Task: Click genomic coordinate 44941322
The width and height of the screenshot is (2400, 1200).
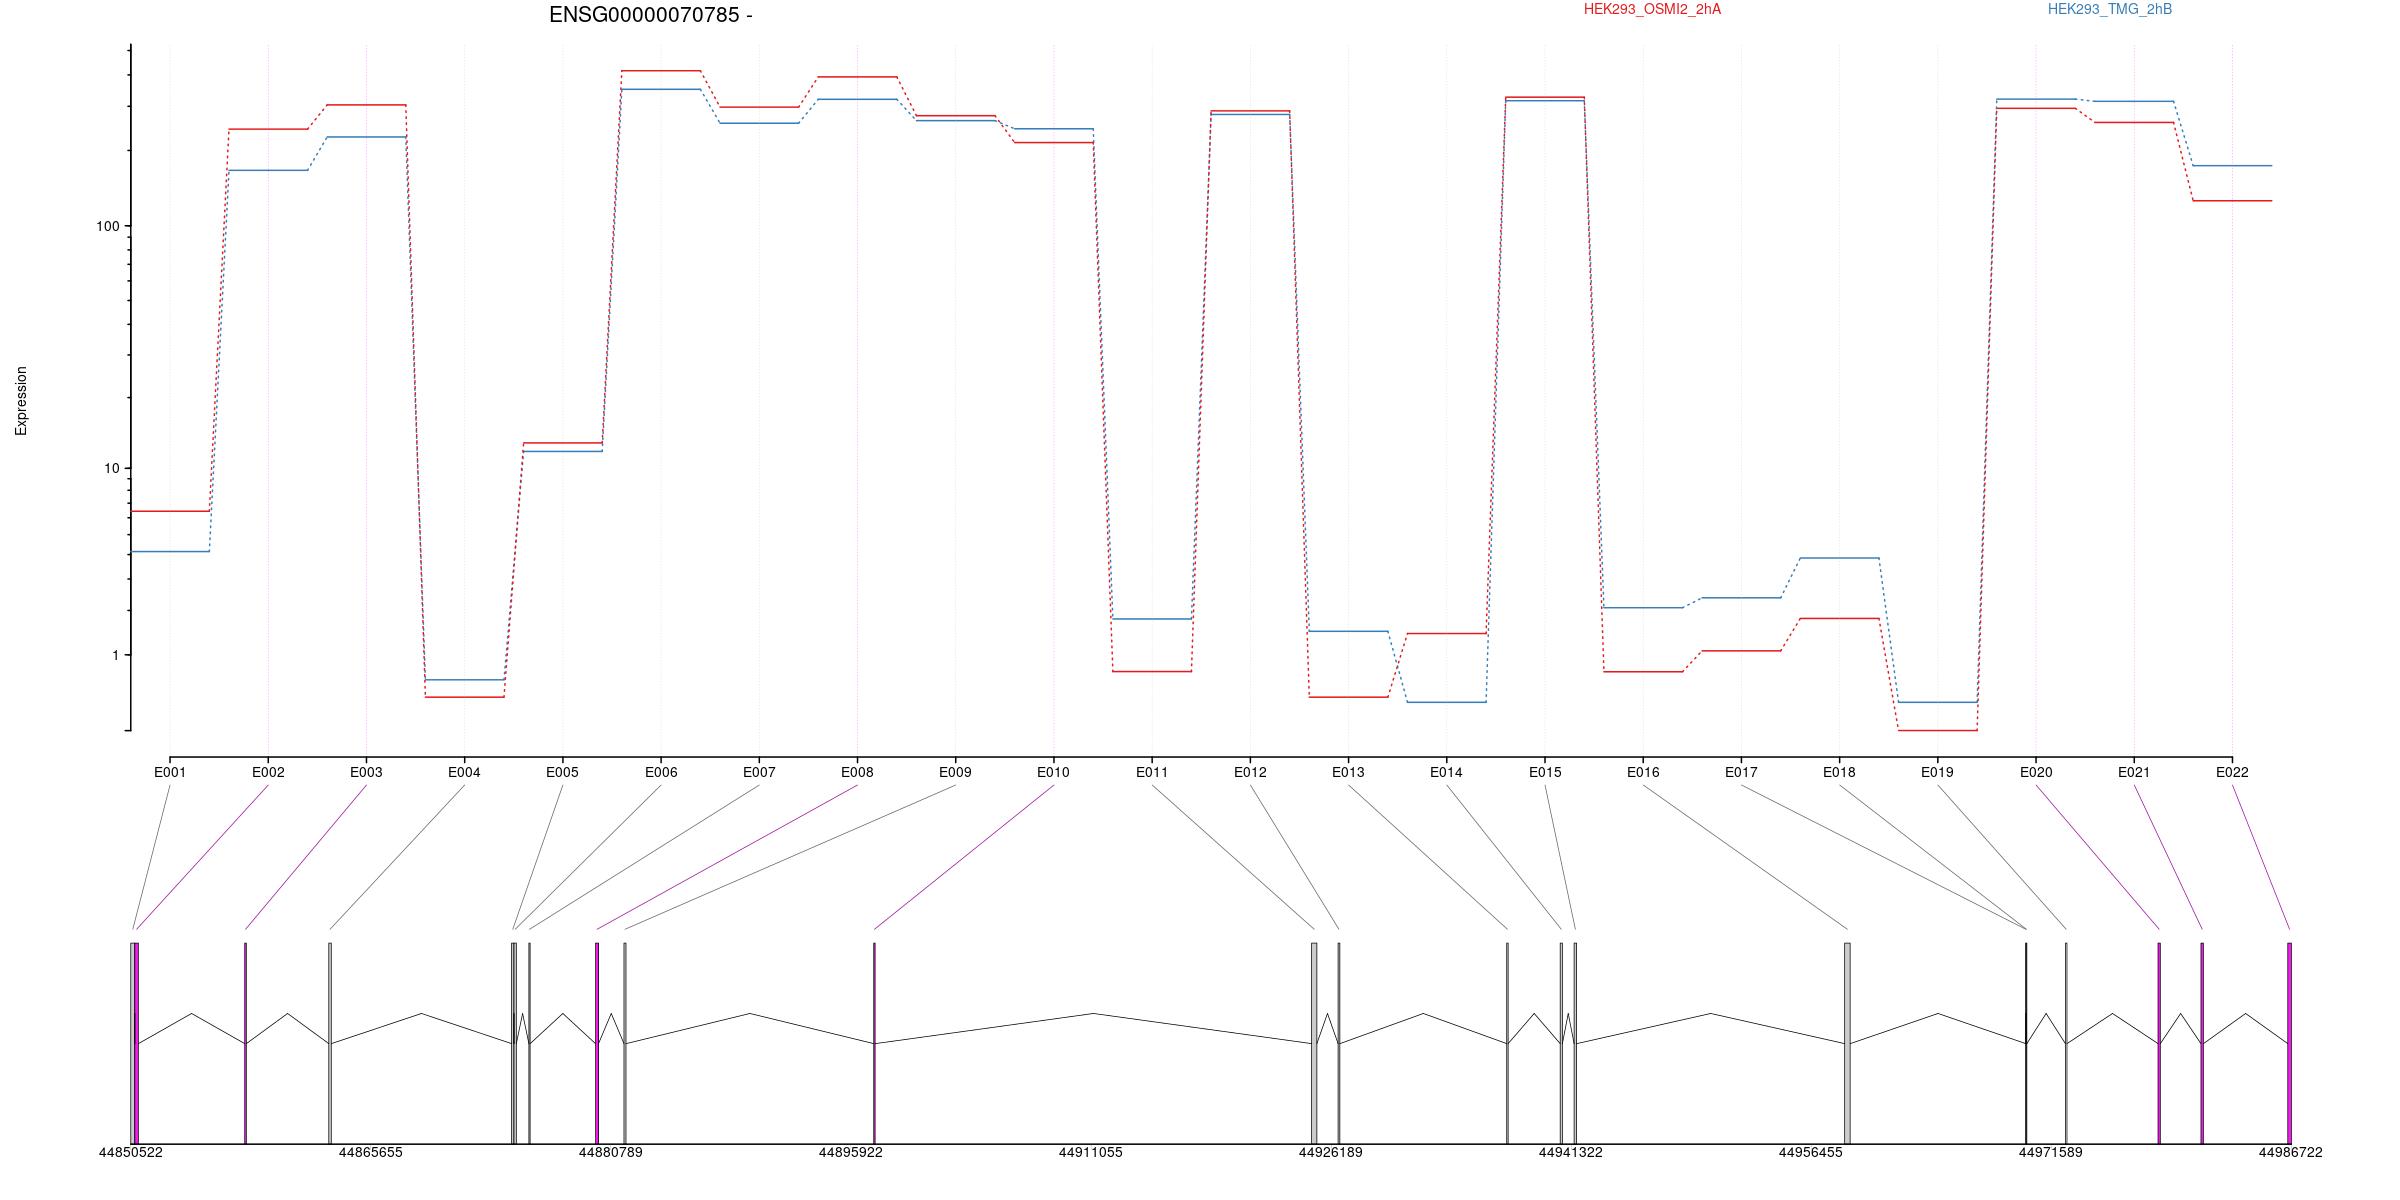Action: click(x=1570, y=1152)
